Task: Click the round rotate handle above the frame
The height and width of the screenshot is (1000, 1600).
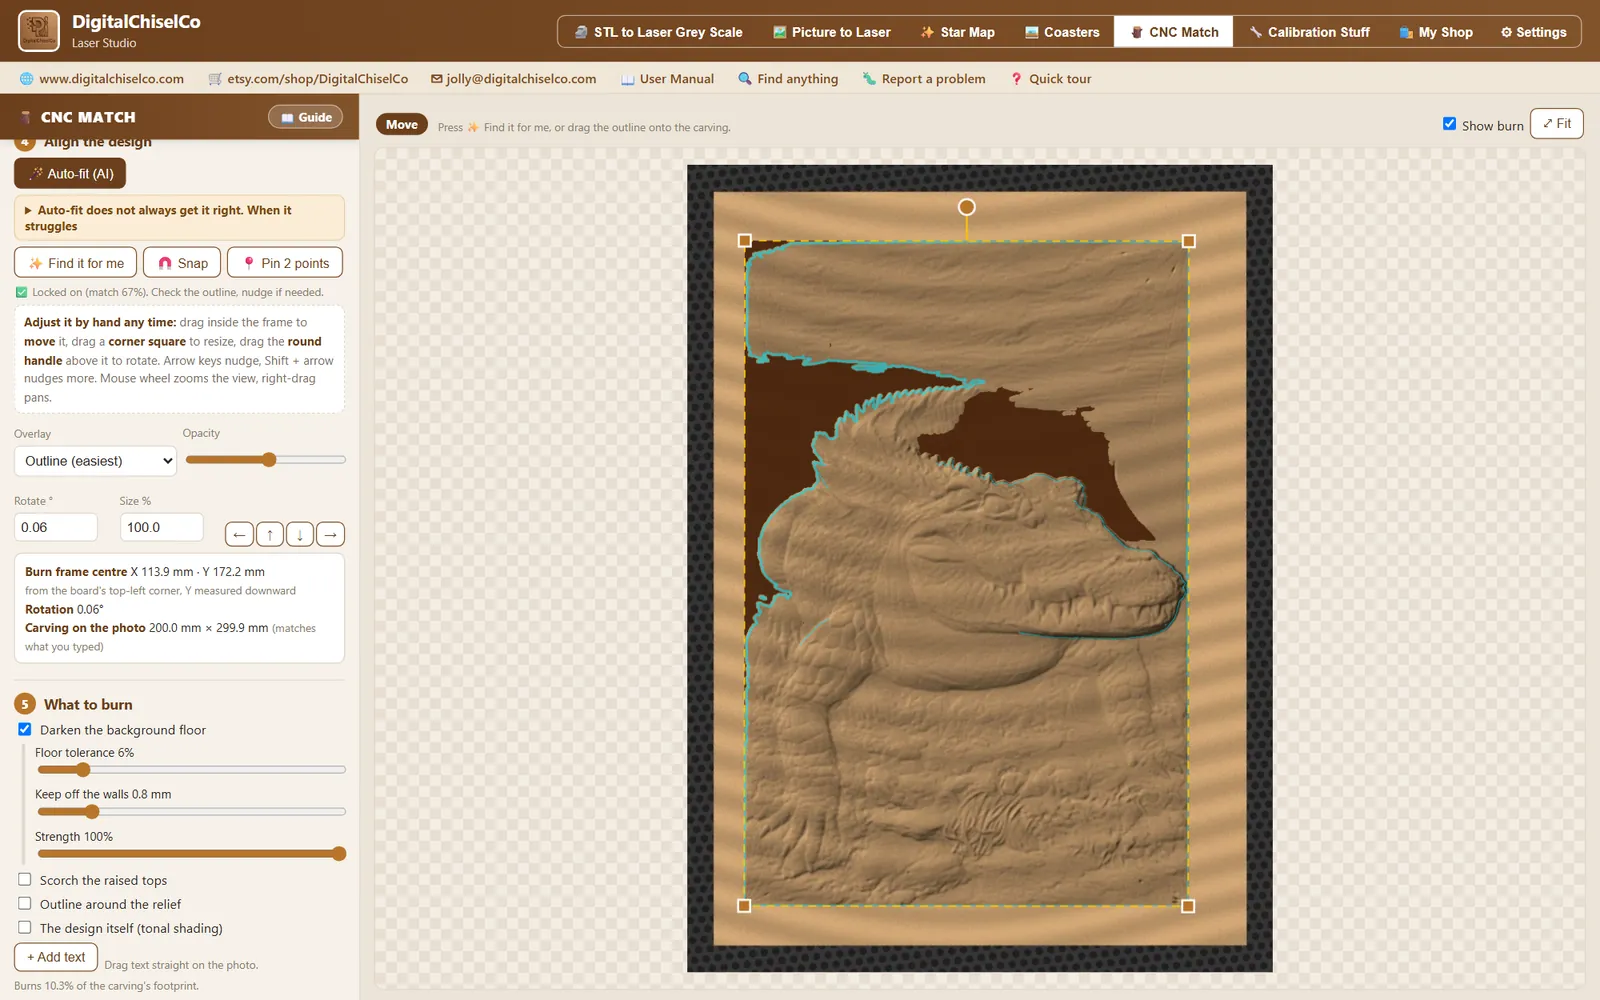Action: pos(966,207)
